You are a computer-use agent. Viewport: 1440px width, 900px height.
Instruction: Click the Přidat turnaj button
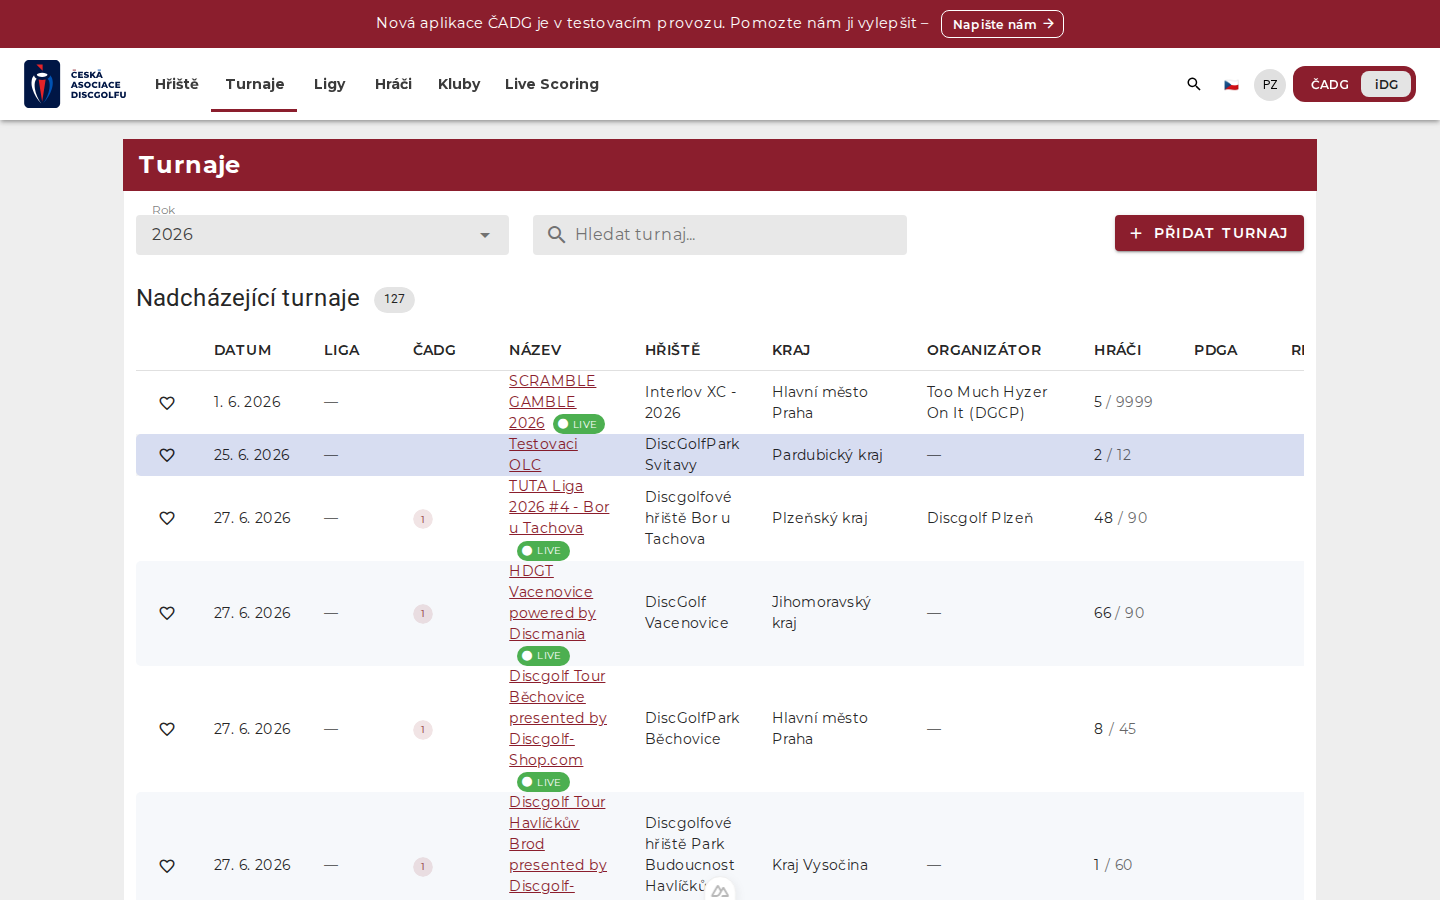pyautogui.click(x=1209, y=233)
